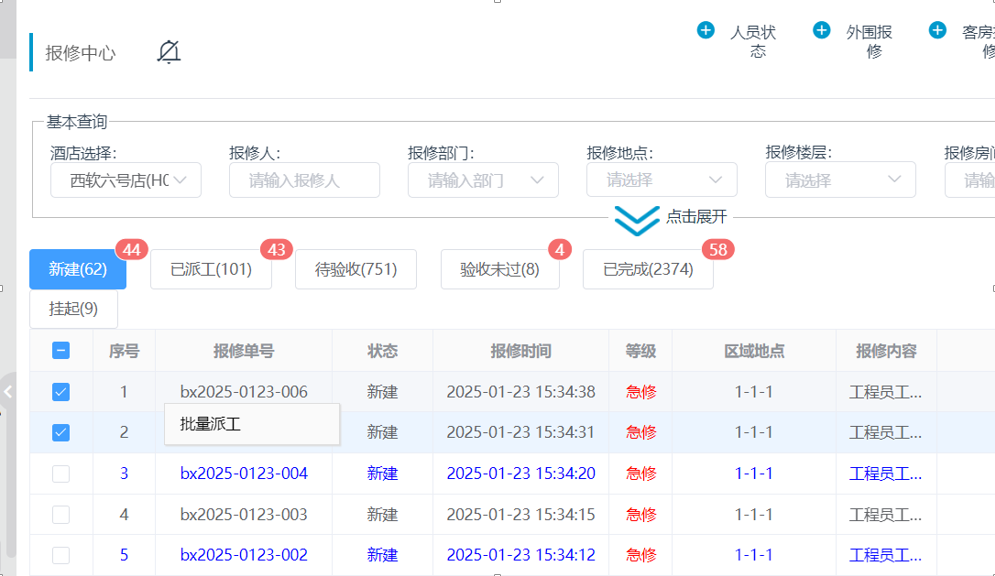Toggle the select-all header checkbox
This screenshot has width=995, height=576.
[61, 351]
